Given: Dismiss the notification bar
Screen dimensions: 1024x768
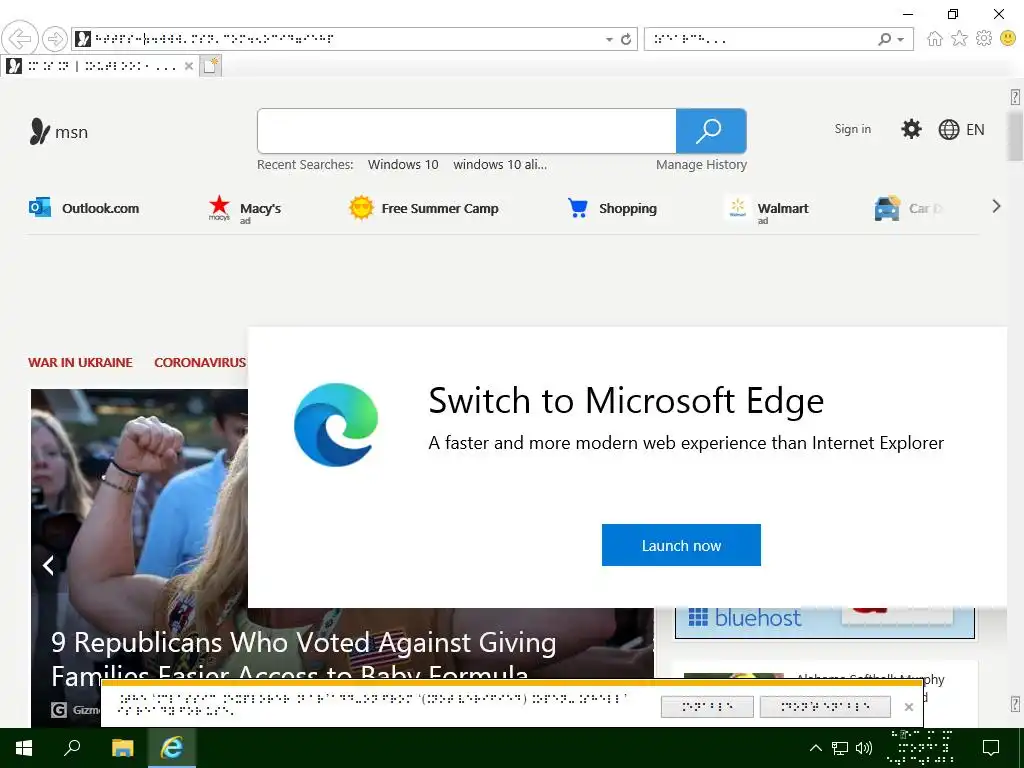Looking at the screenshot, I should click(x=908, y=707).
